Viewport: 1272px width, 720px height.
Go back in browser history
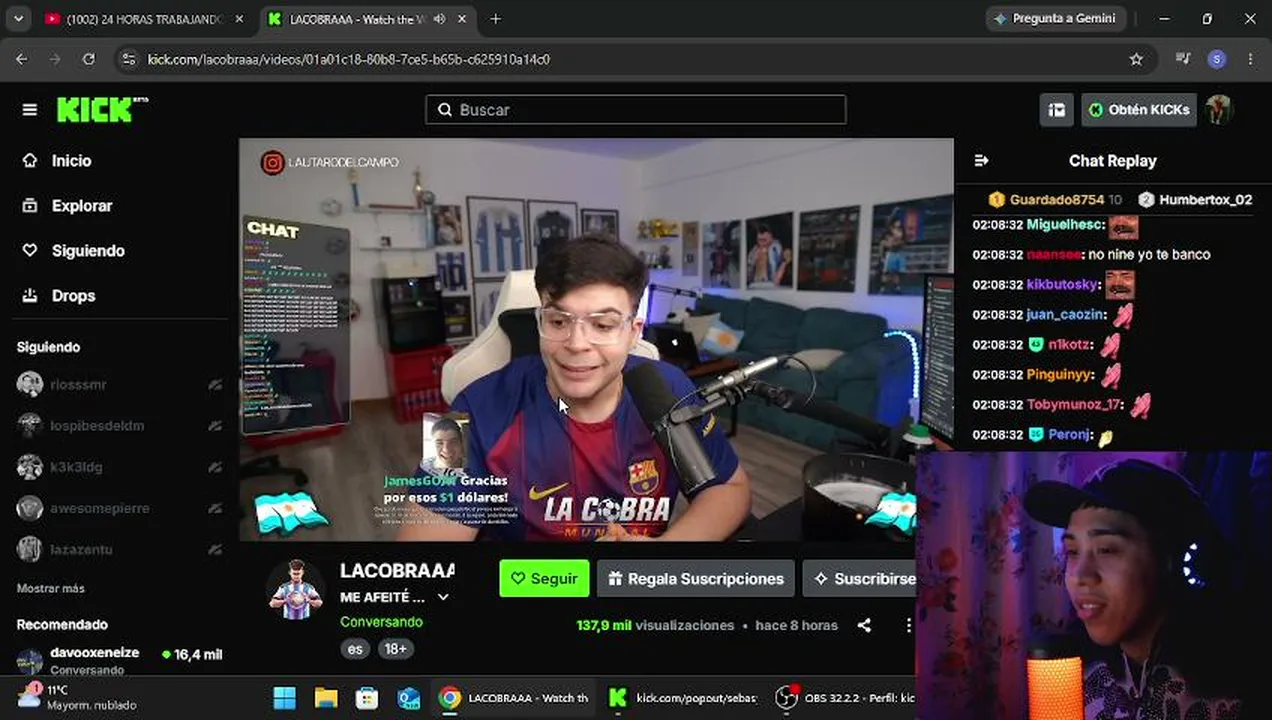[22, 59]
